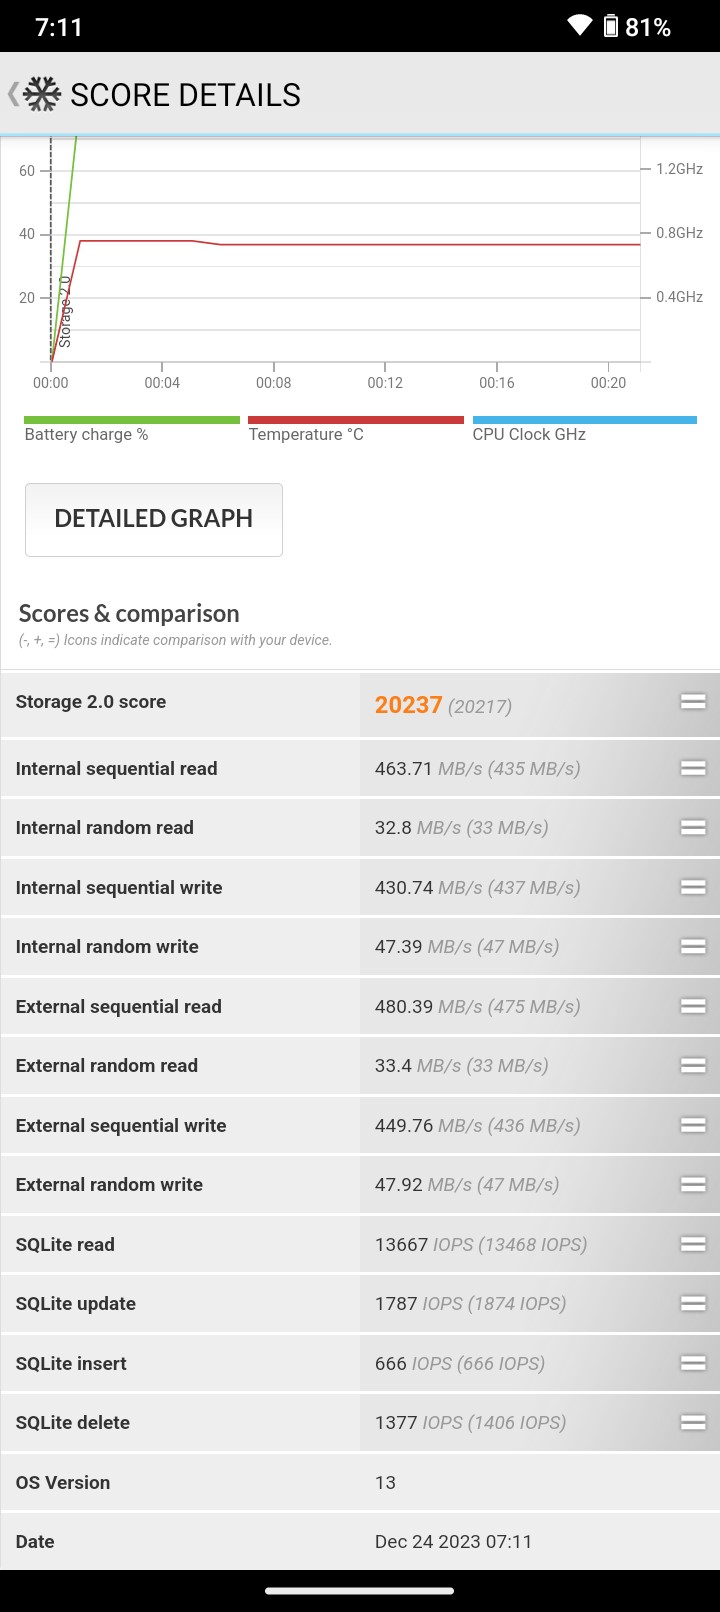Screen dimensions: 720x1612
Task: Tap the back chevron in header
Action: [x=12, y=94]
